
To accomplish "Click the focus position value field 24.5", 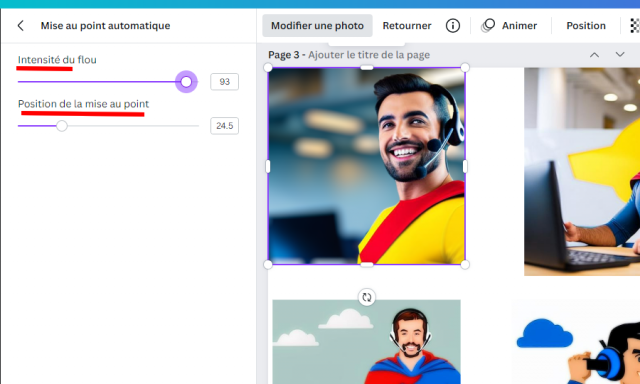I will [x=224, y=126].
